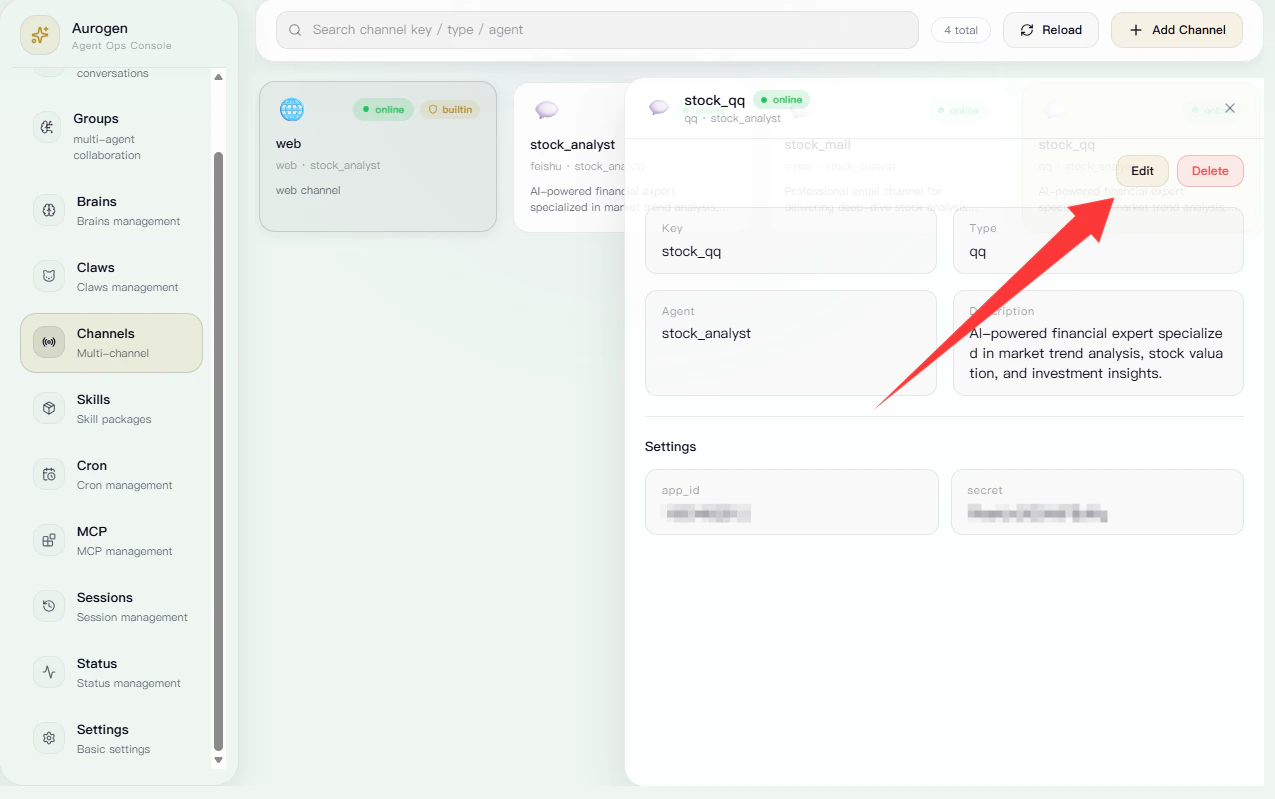
Task: Click the 4 total counter
Action: pos(961,30)
